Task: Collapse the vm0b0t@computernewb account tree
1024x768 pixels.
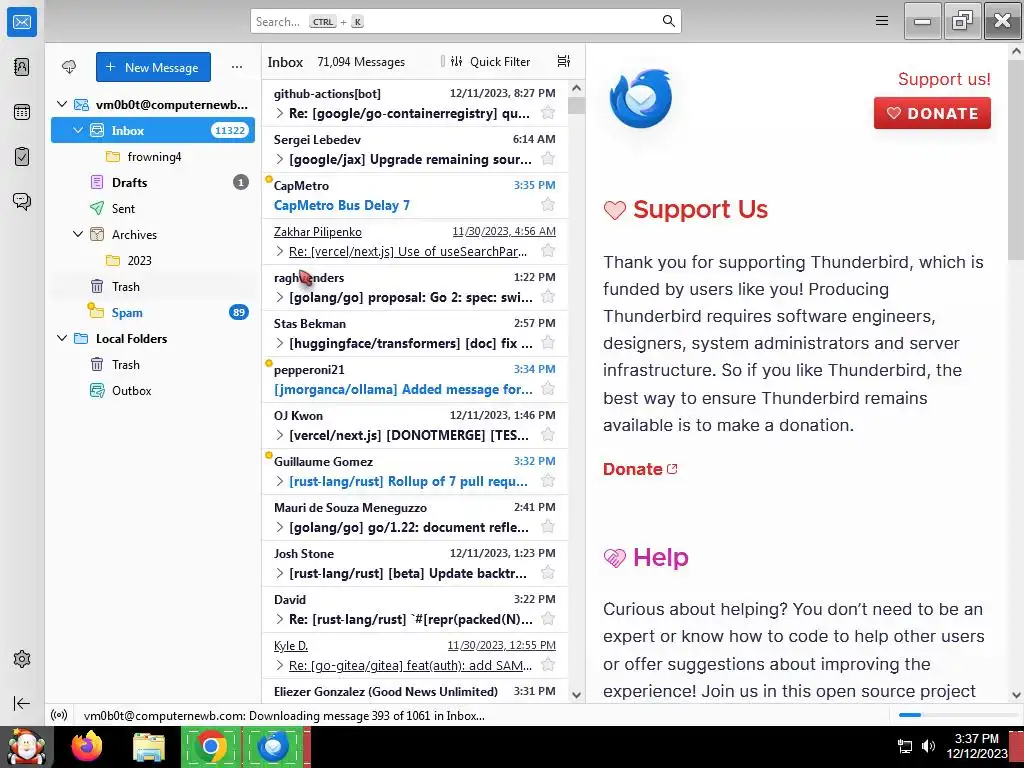Action: pos(62,104)
